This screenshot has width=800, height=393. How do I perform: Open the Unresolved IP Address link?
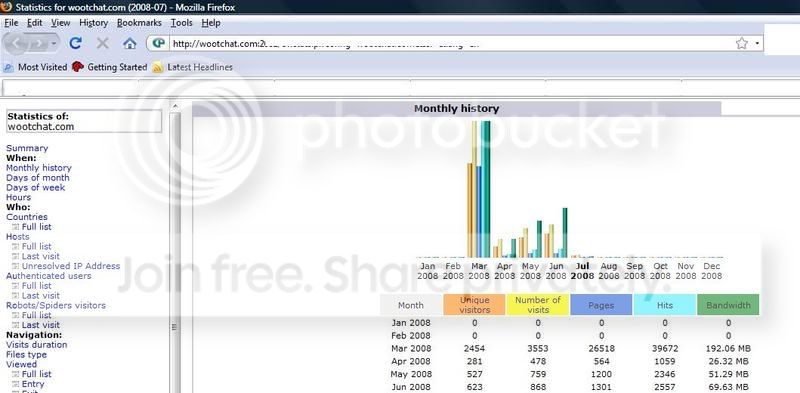[71, 266]
